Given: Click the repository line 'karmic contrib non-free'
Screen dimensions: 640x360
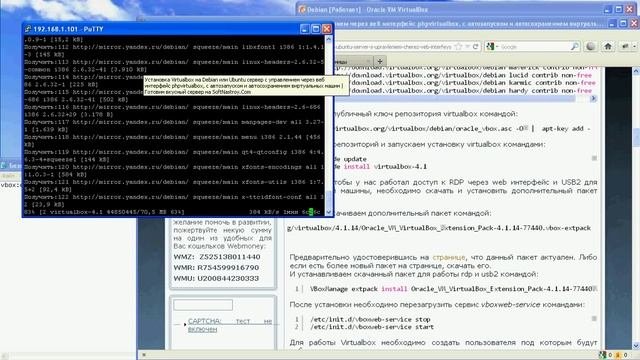Looking at the screenshot, I should (552, 83).
